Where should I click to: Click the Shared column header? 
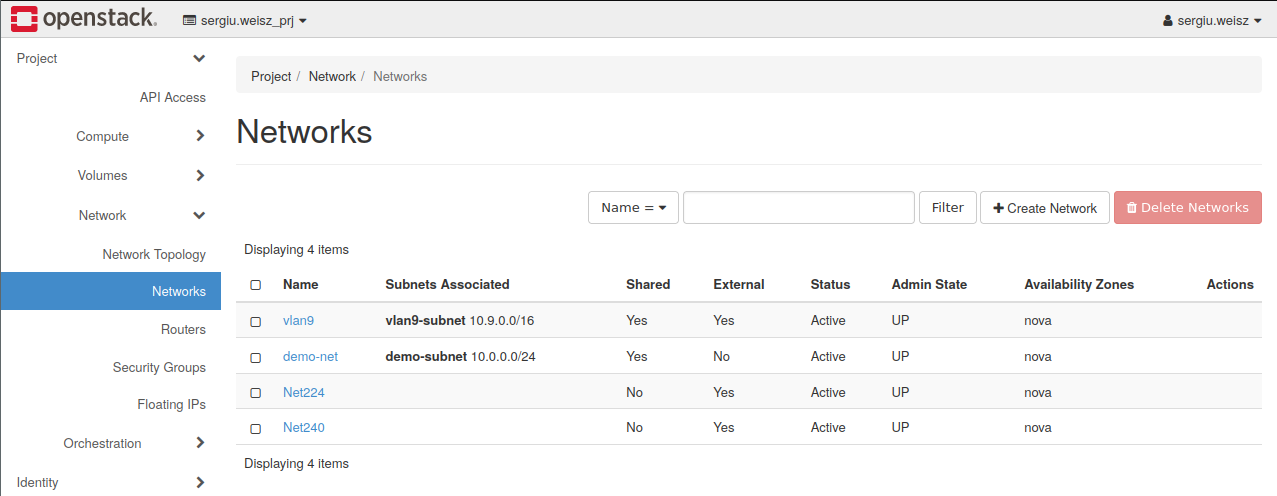click(648, 284)
